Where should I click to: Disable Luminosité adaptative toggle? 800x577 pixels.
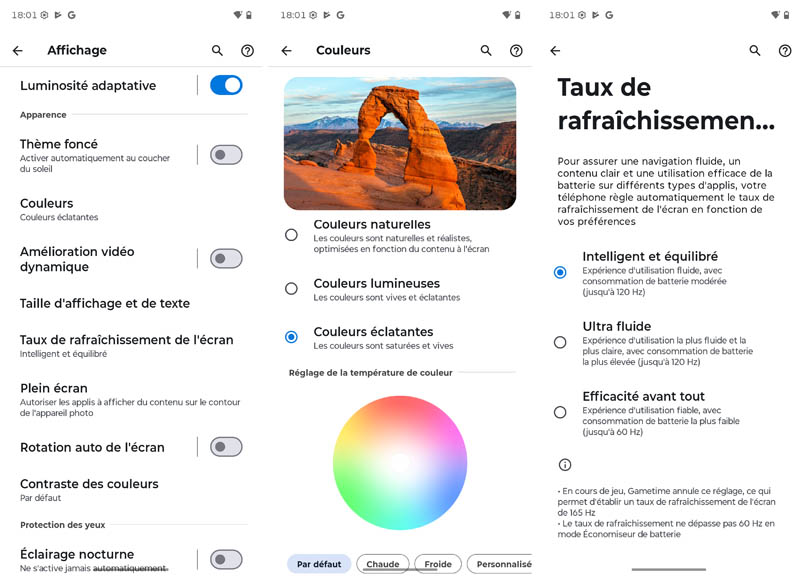226,86
